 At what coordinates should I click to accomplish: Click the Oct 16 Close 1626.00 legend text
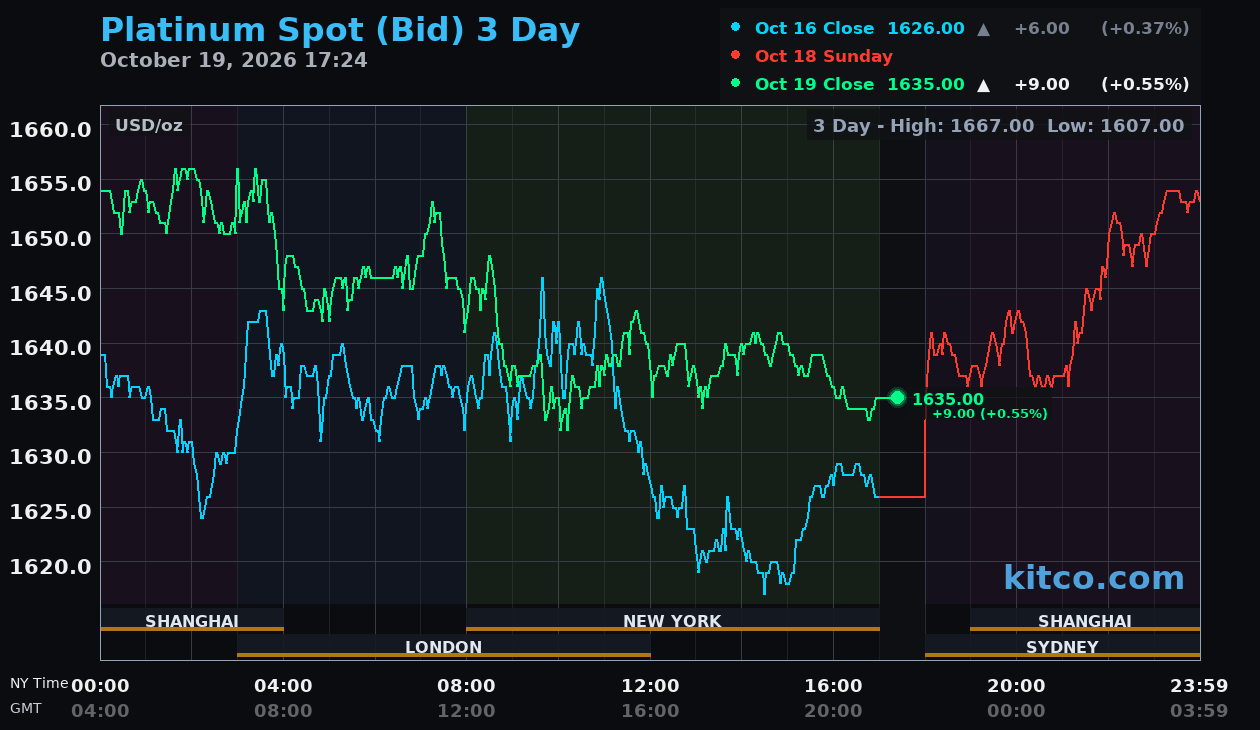(x=860, y=28)
